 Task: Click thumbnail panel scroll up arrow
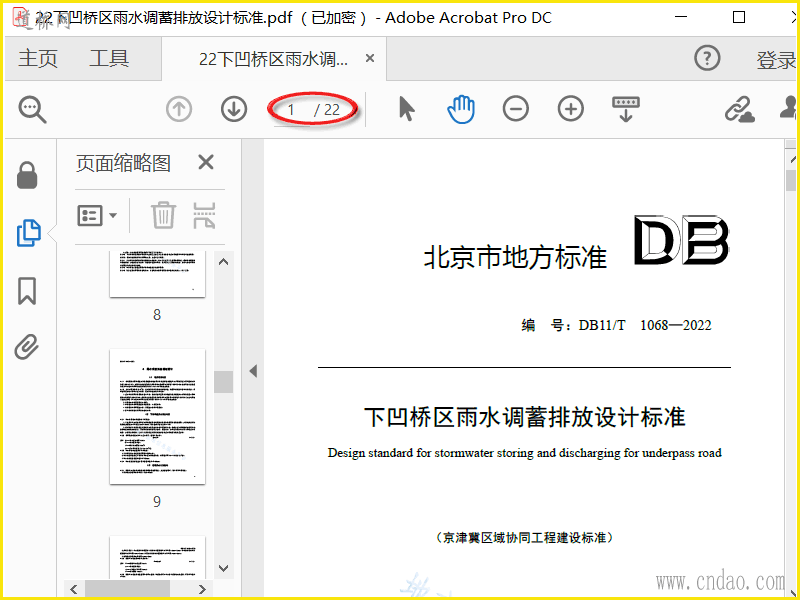click(x=223, y=262)
